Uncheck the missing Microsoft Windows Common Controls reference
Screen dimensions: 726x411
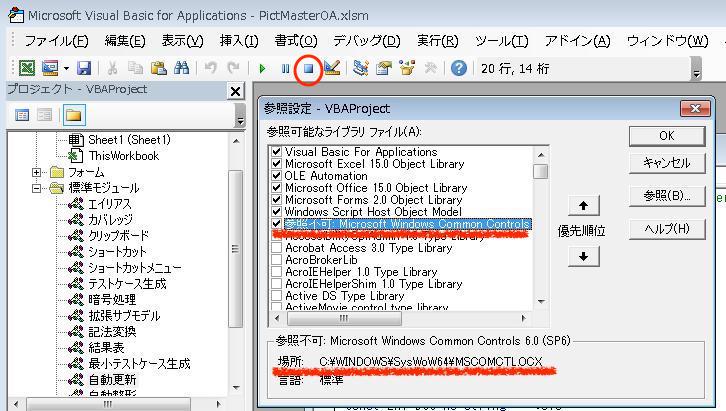pos(276,224)
